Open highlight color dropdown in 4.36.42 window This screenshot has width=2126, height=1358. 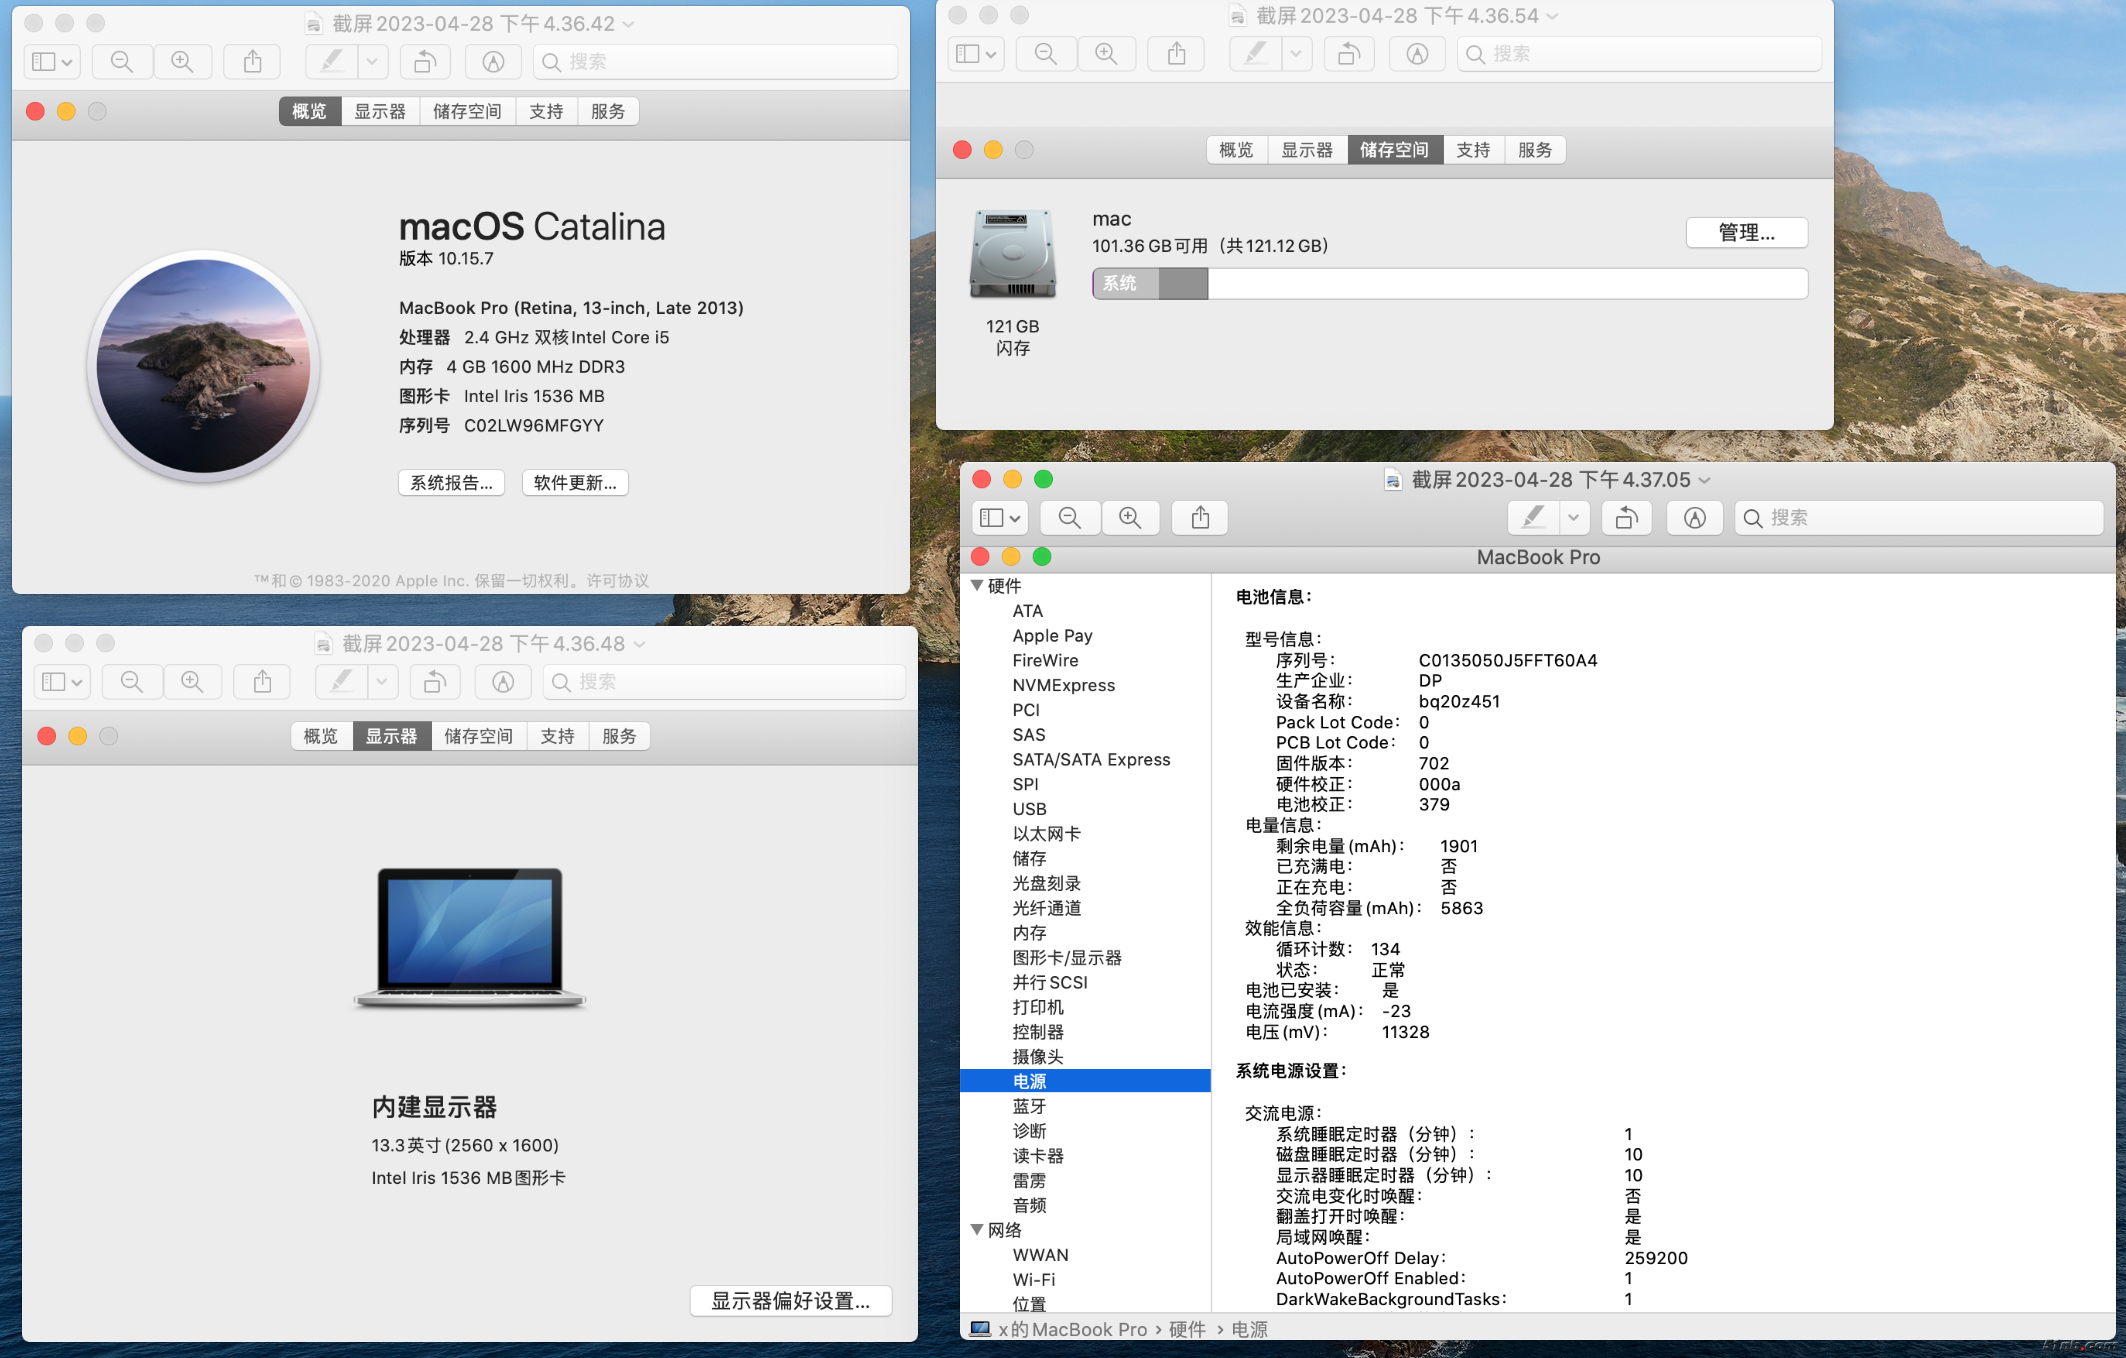pyautogui.click(x=372, y=62)
